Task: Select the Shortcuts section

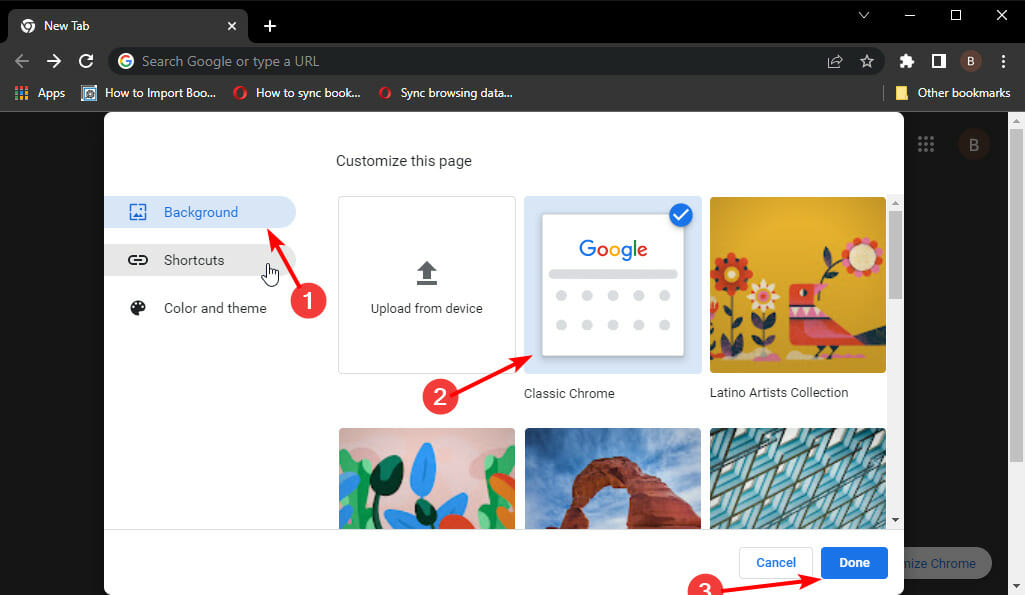Action: pos(200,260)
